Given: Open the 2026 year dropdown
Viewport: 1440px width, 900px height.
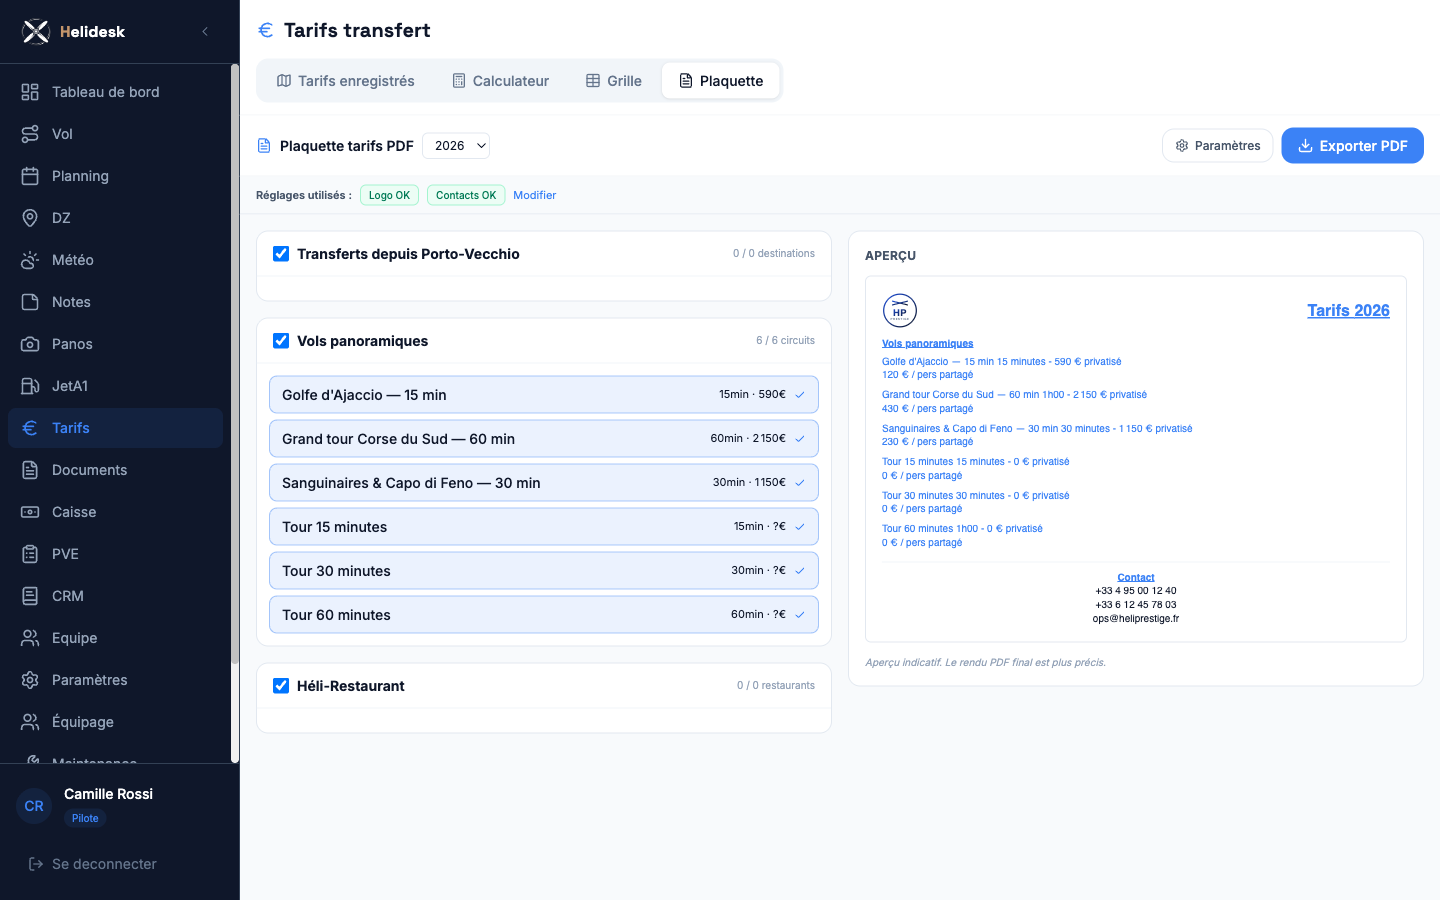Looking at the screenshot, I should tap(456, 146).
